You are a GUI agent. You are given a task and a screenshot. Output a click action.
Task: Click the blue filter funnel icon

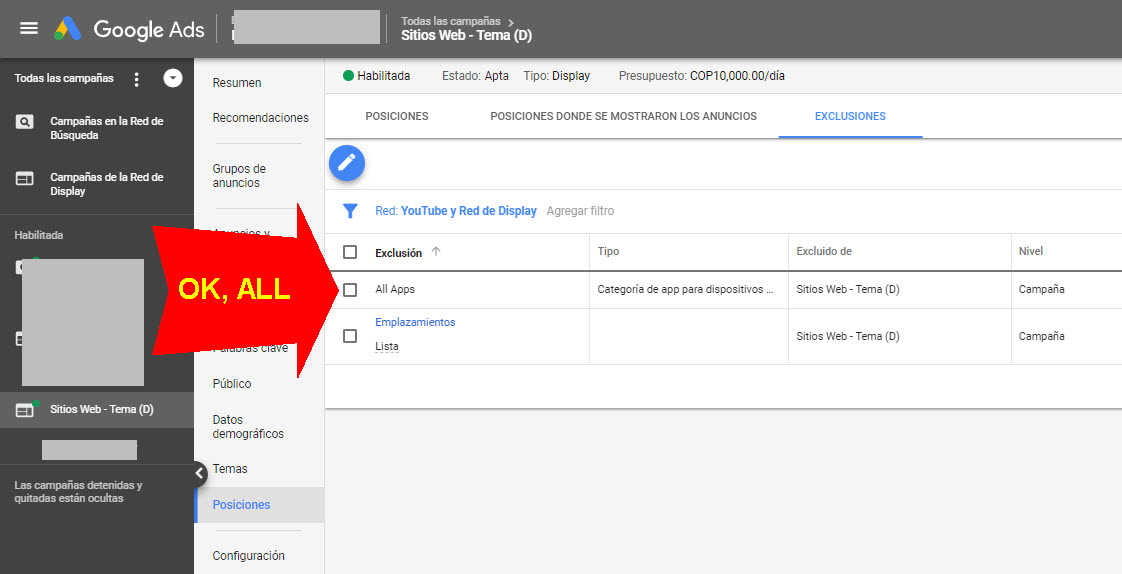point(350,211)
